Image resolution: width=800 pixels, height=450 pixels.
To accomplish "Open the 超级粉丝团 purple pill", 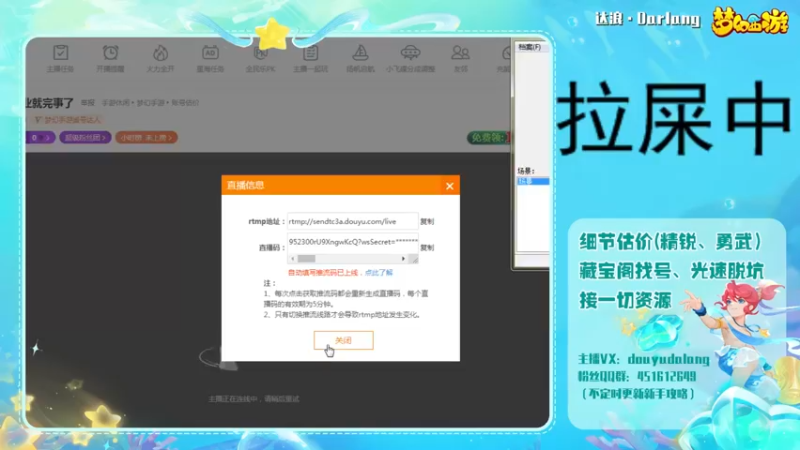I will coord(85,137).
